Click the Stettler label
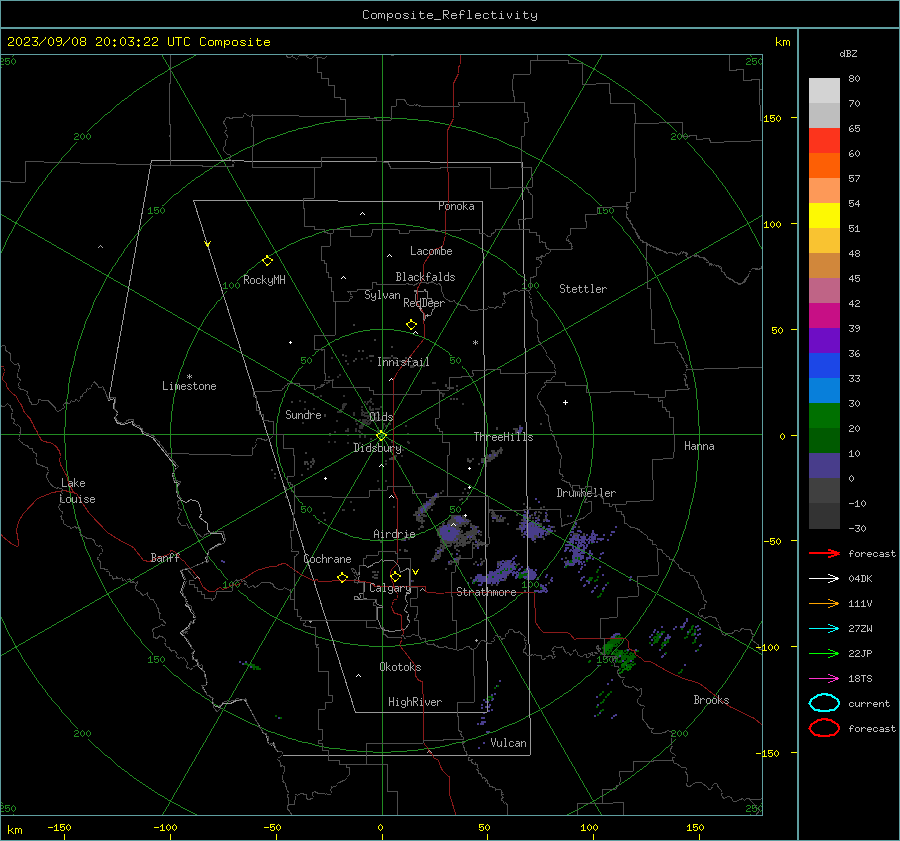This screenshot has width=900, height=841. pyautogui.click(x=583, y=289)
